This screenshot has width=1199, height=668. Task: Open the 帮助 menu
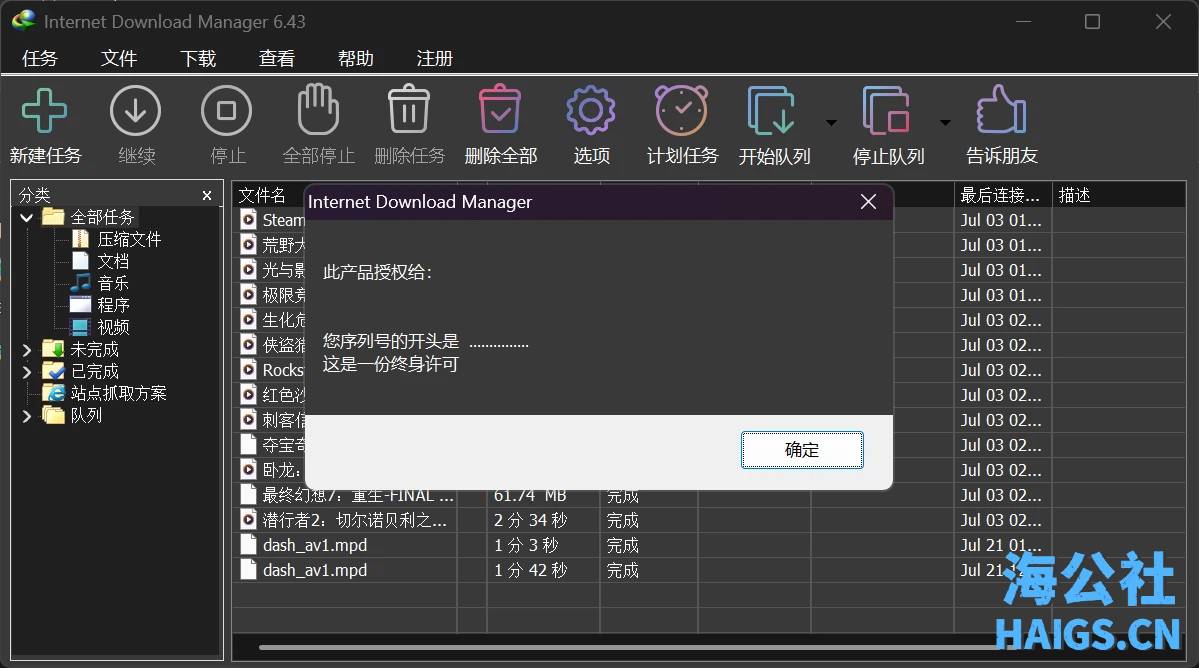(x=356, y=59)
